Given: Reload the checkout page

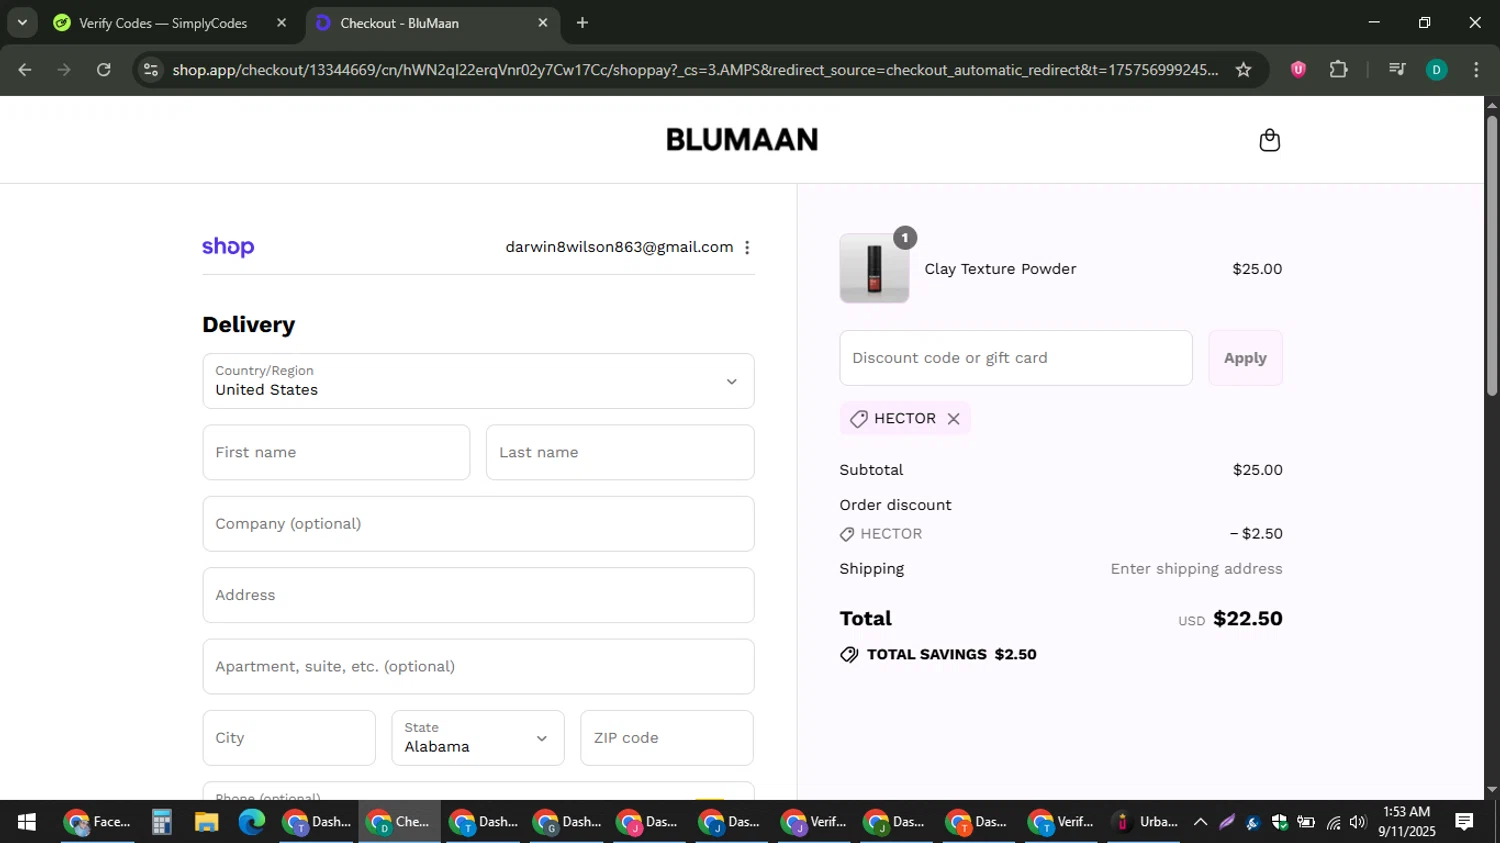Looking at the screenshot, I should (x=104, y=70).
